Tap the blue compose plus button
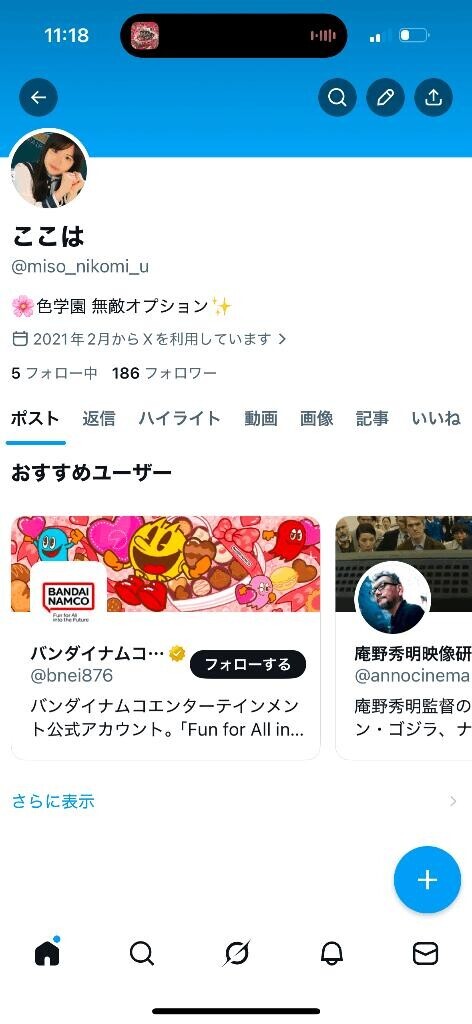The height and width of the screenshot is (1024, 472). pos(427,880)
